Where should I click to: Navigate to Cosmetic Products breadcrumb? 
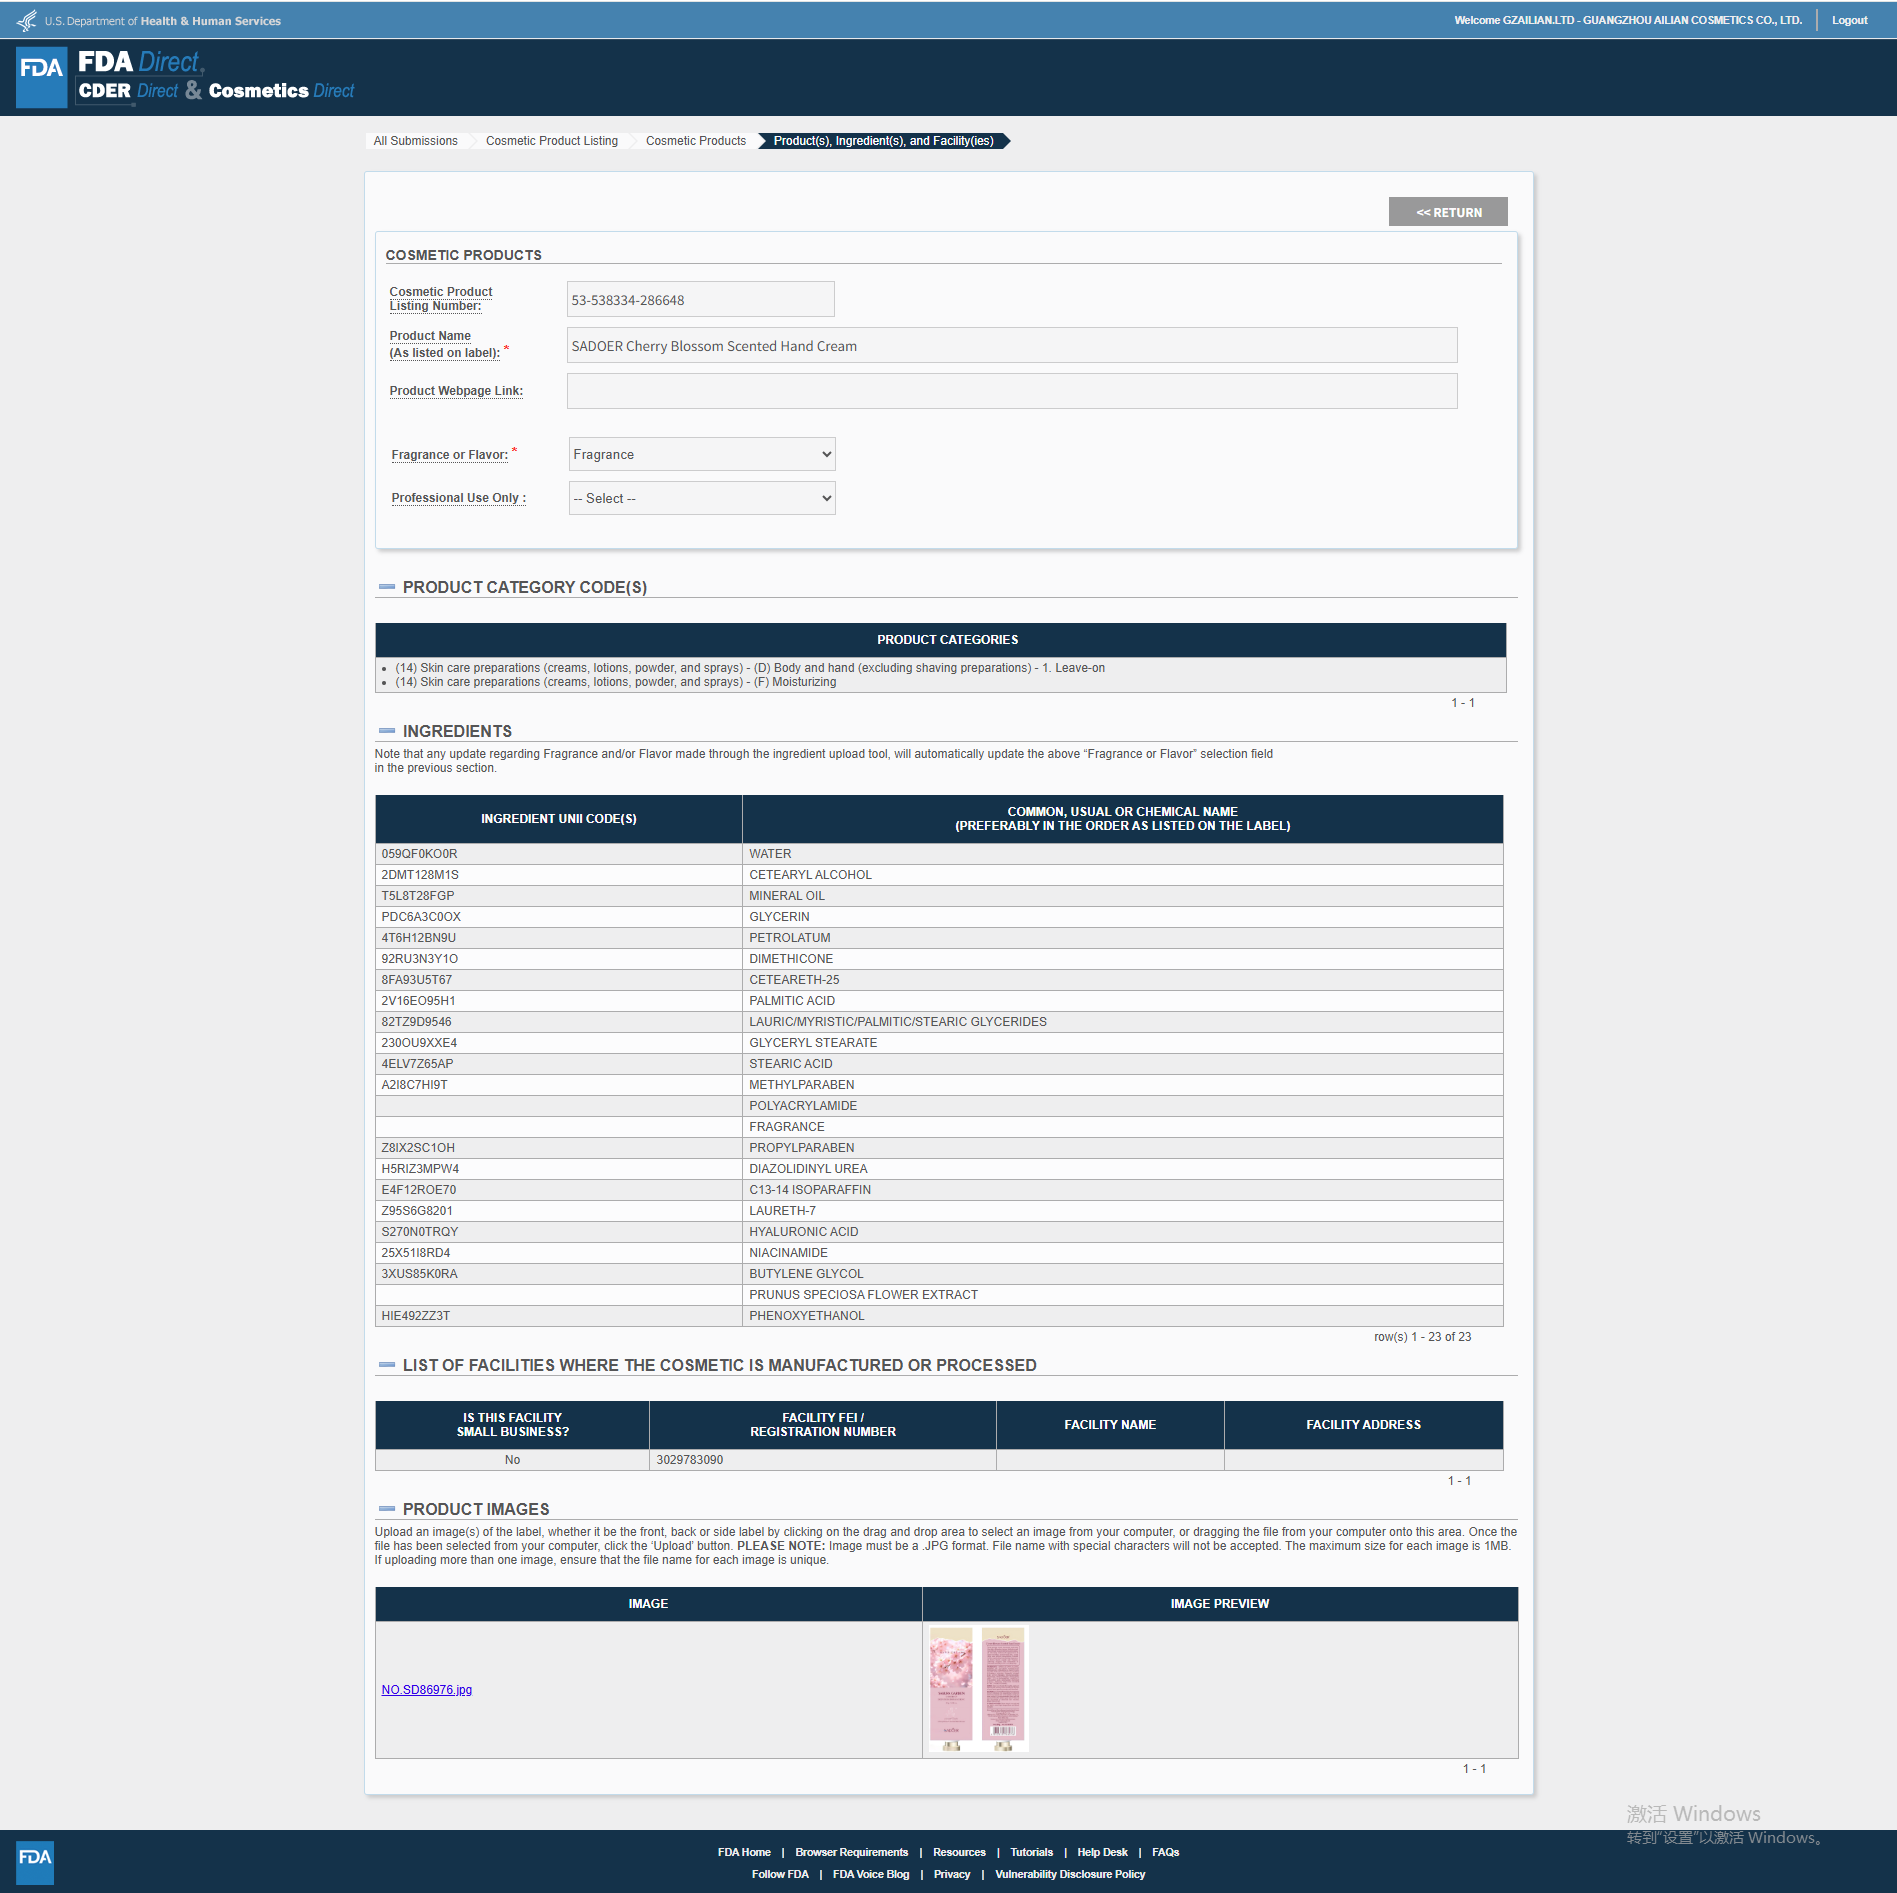click(x=695, y=141)
